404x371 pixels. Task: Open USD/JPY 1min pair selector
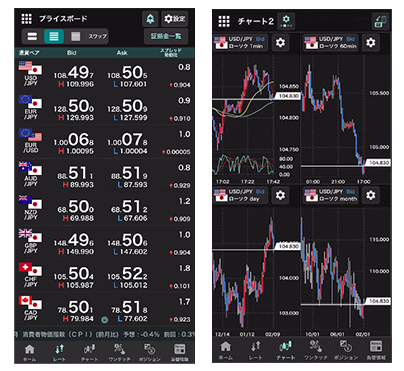pyautogui.click(x=240, y=43)
